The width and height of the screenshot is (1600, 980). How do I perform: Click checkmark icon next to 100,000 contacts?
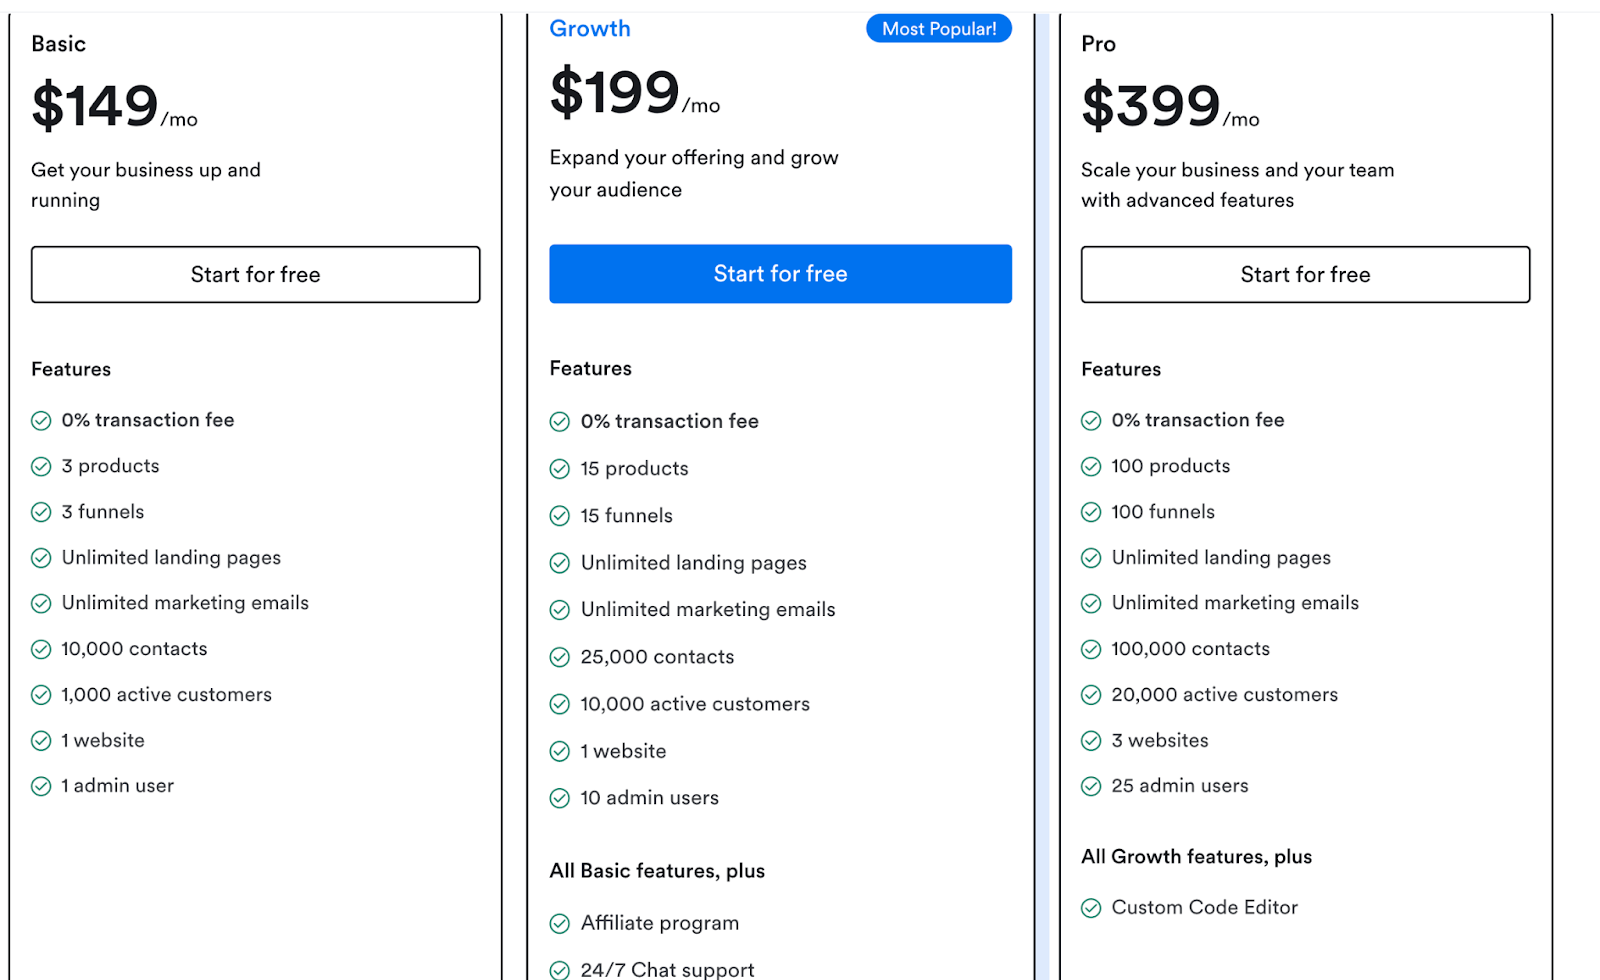pyautogui.click(x=1091, y=650)
